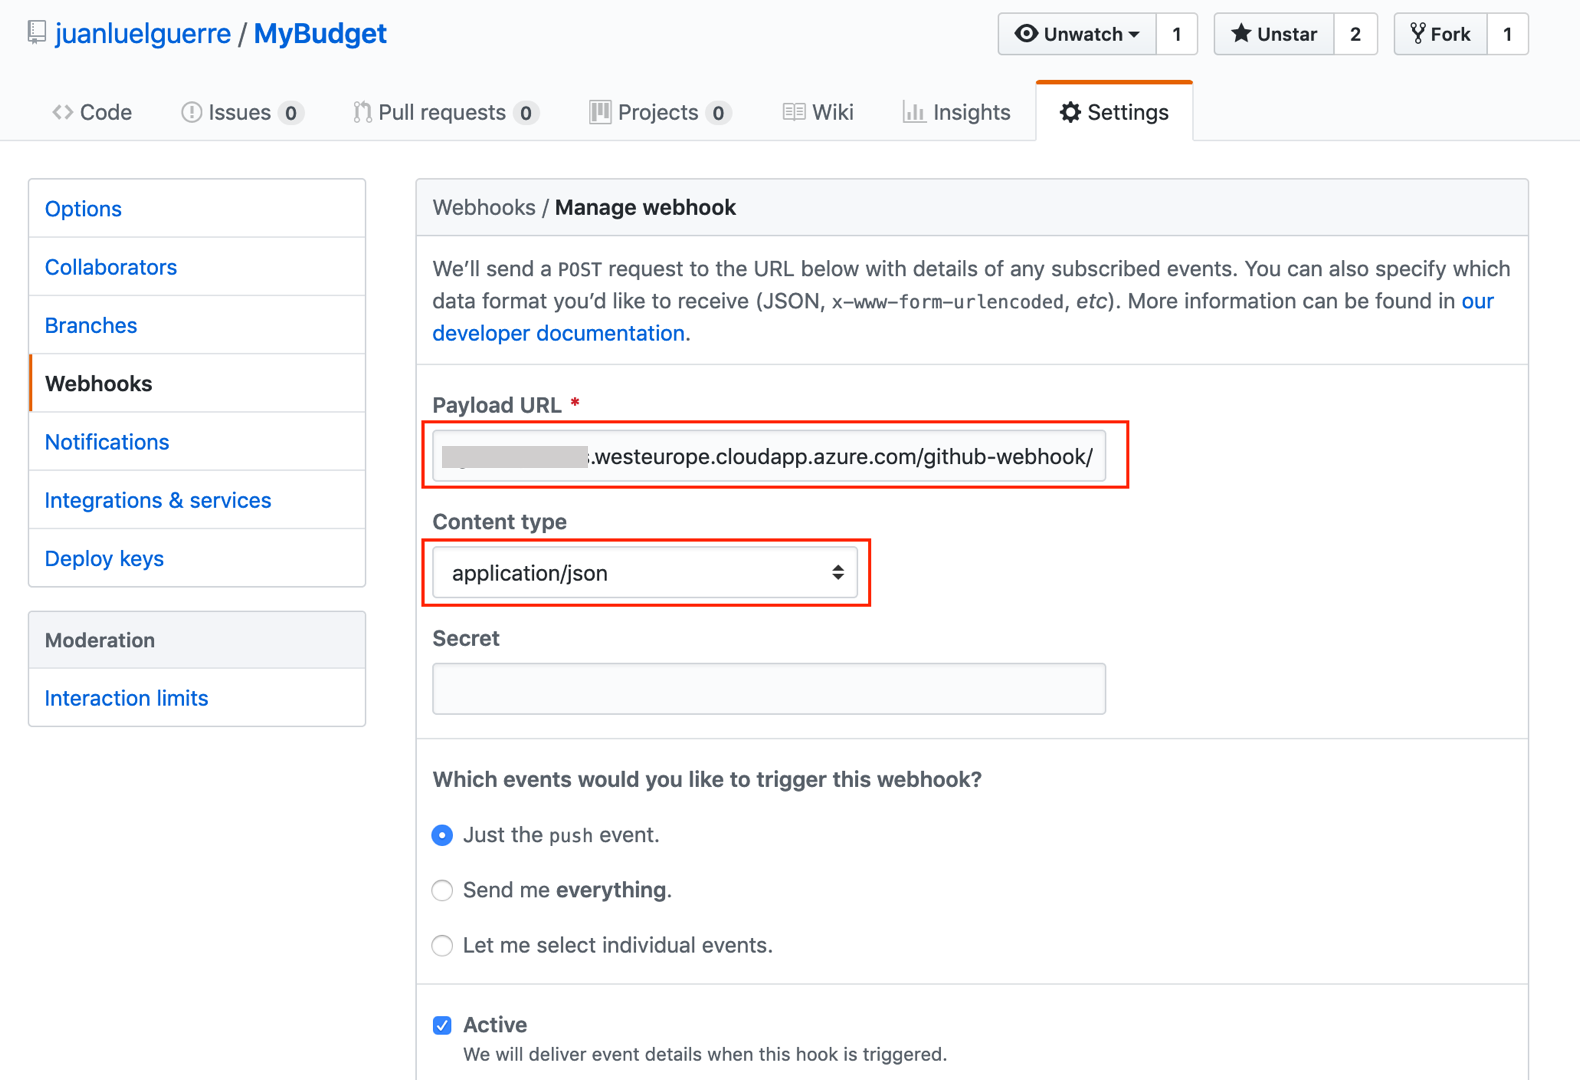Go to Deploy keys settings
The width and height of the screenshot is (1580, 1080).
point(104,559)
